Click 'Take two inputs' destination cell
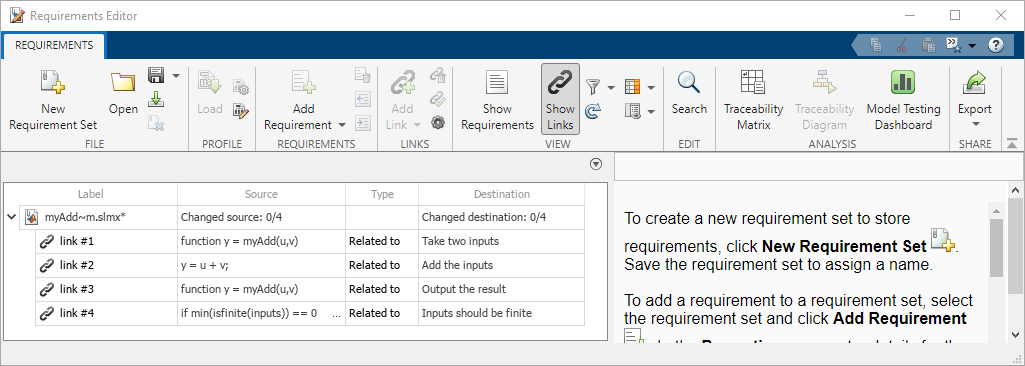 click(501, 241)
